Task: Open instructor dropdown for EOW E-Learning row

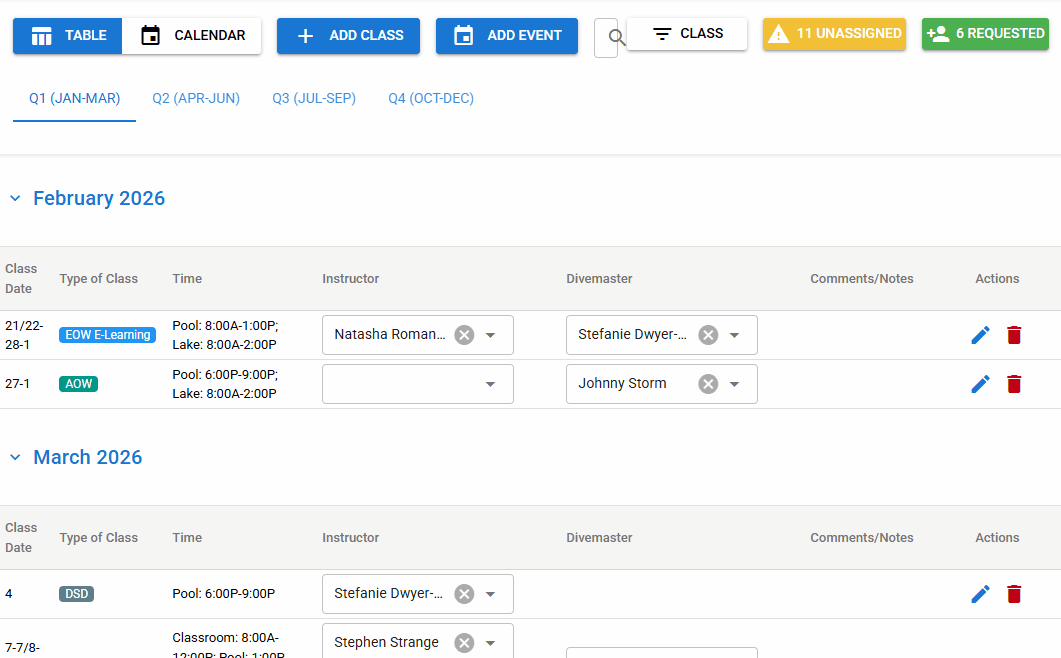Action: 491,335
